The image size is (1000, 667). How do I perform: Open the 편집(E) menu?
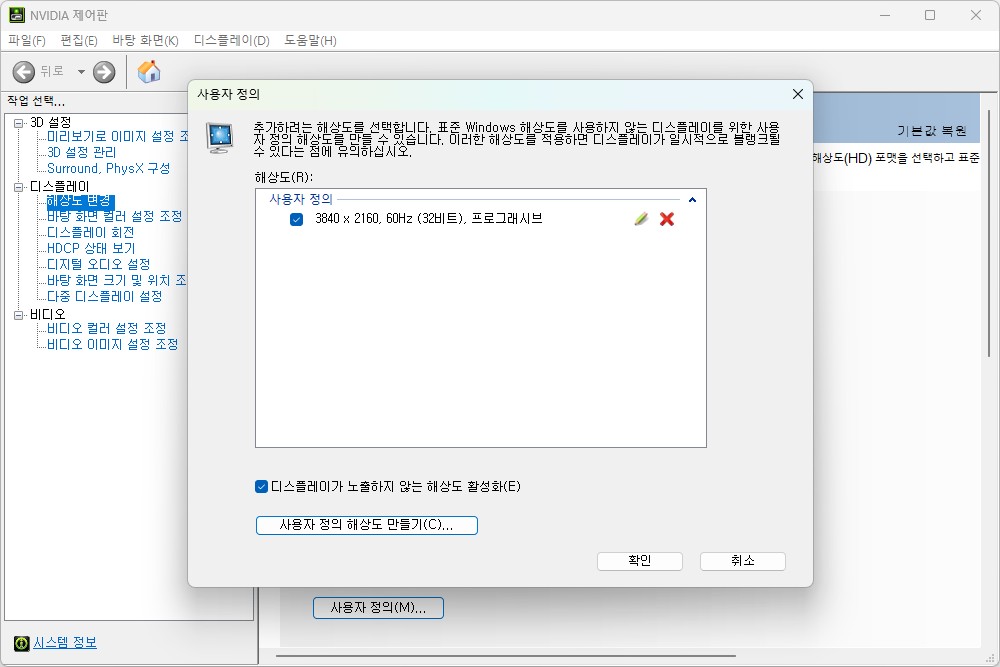(x=78, y=41)
